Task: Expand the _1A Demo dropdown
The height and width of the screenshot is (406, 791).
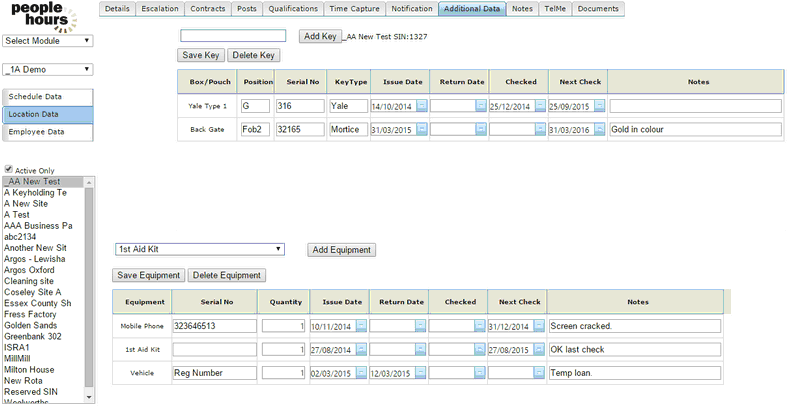Action: (48, 70)
